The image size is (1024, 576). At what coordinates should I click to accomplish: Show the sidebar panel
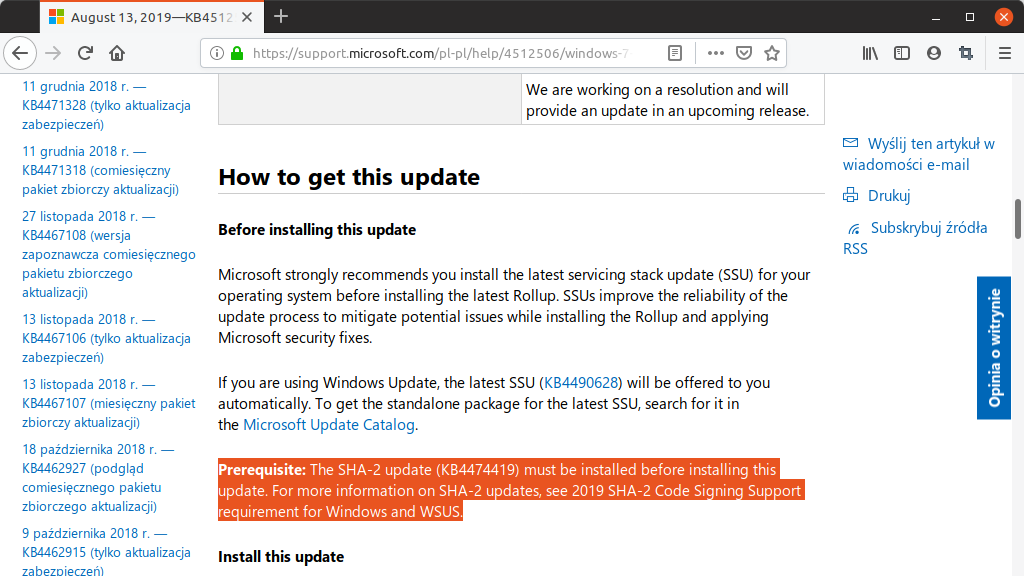(x=902, y=53)
